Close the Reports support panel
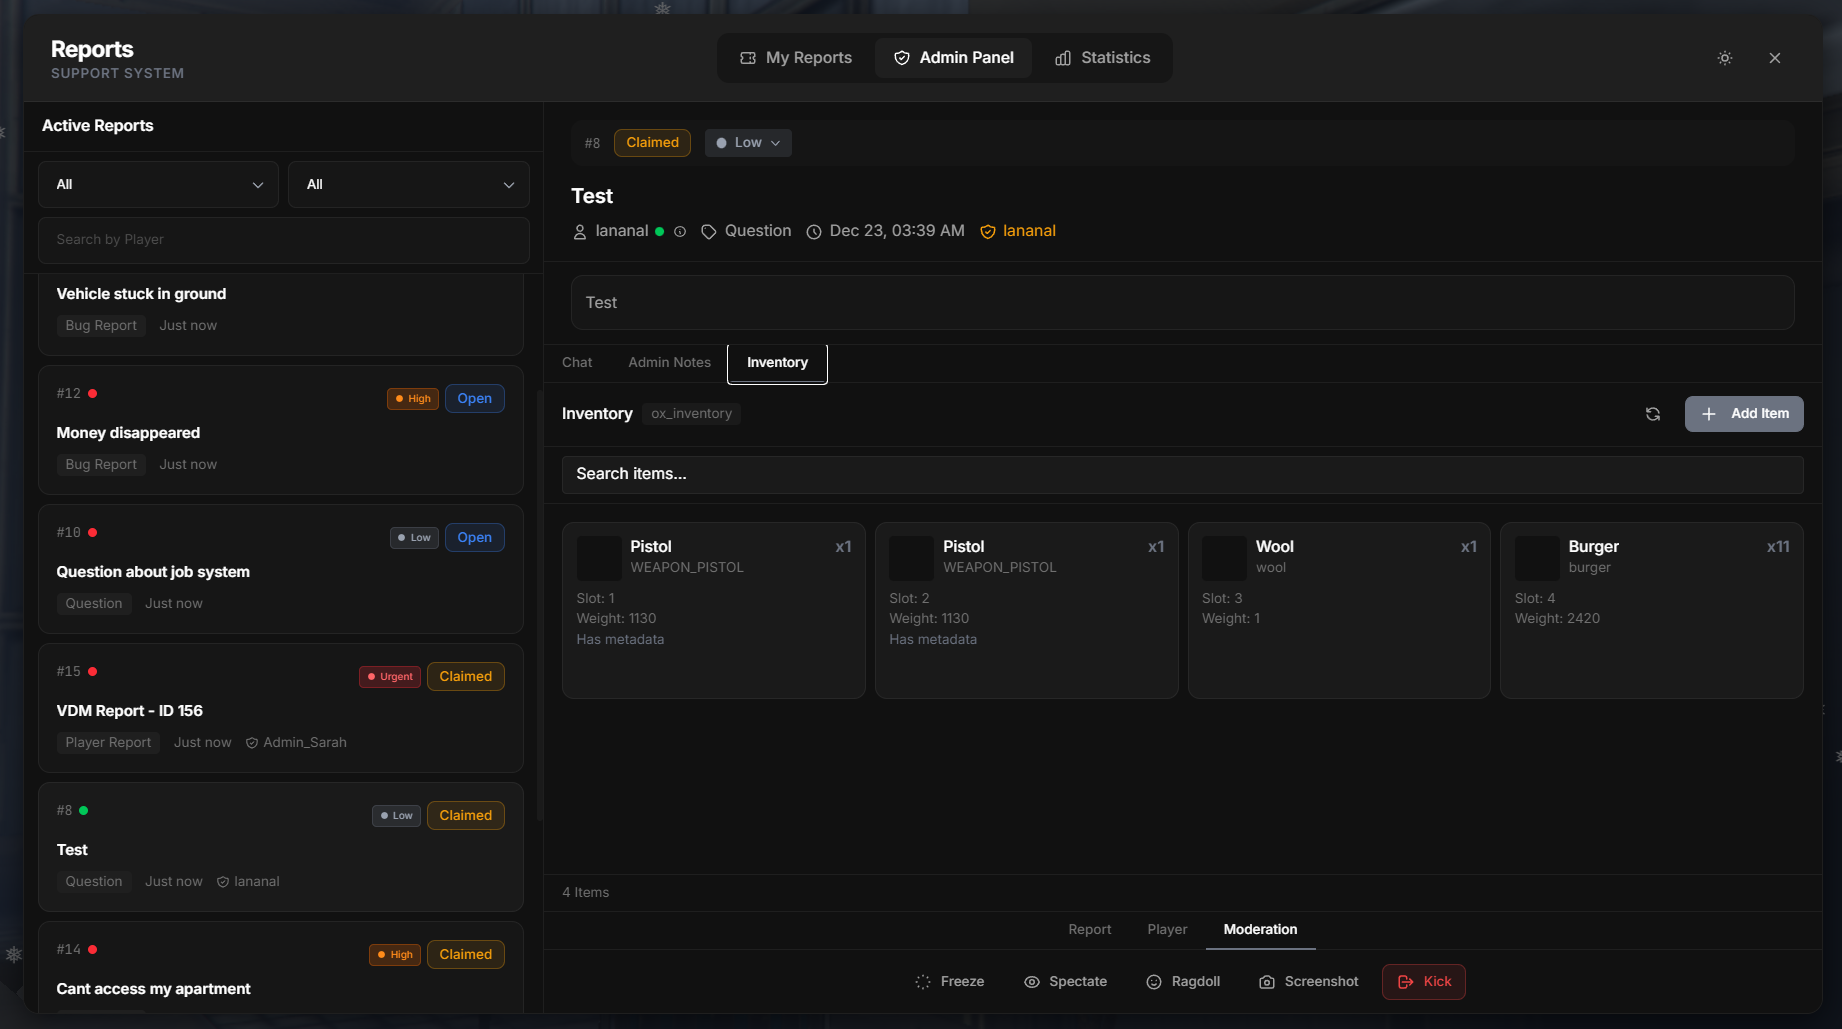The height and width of the screenshot is (1029, 1842). tap(1775, 58)
